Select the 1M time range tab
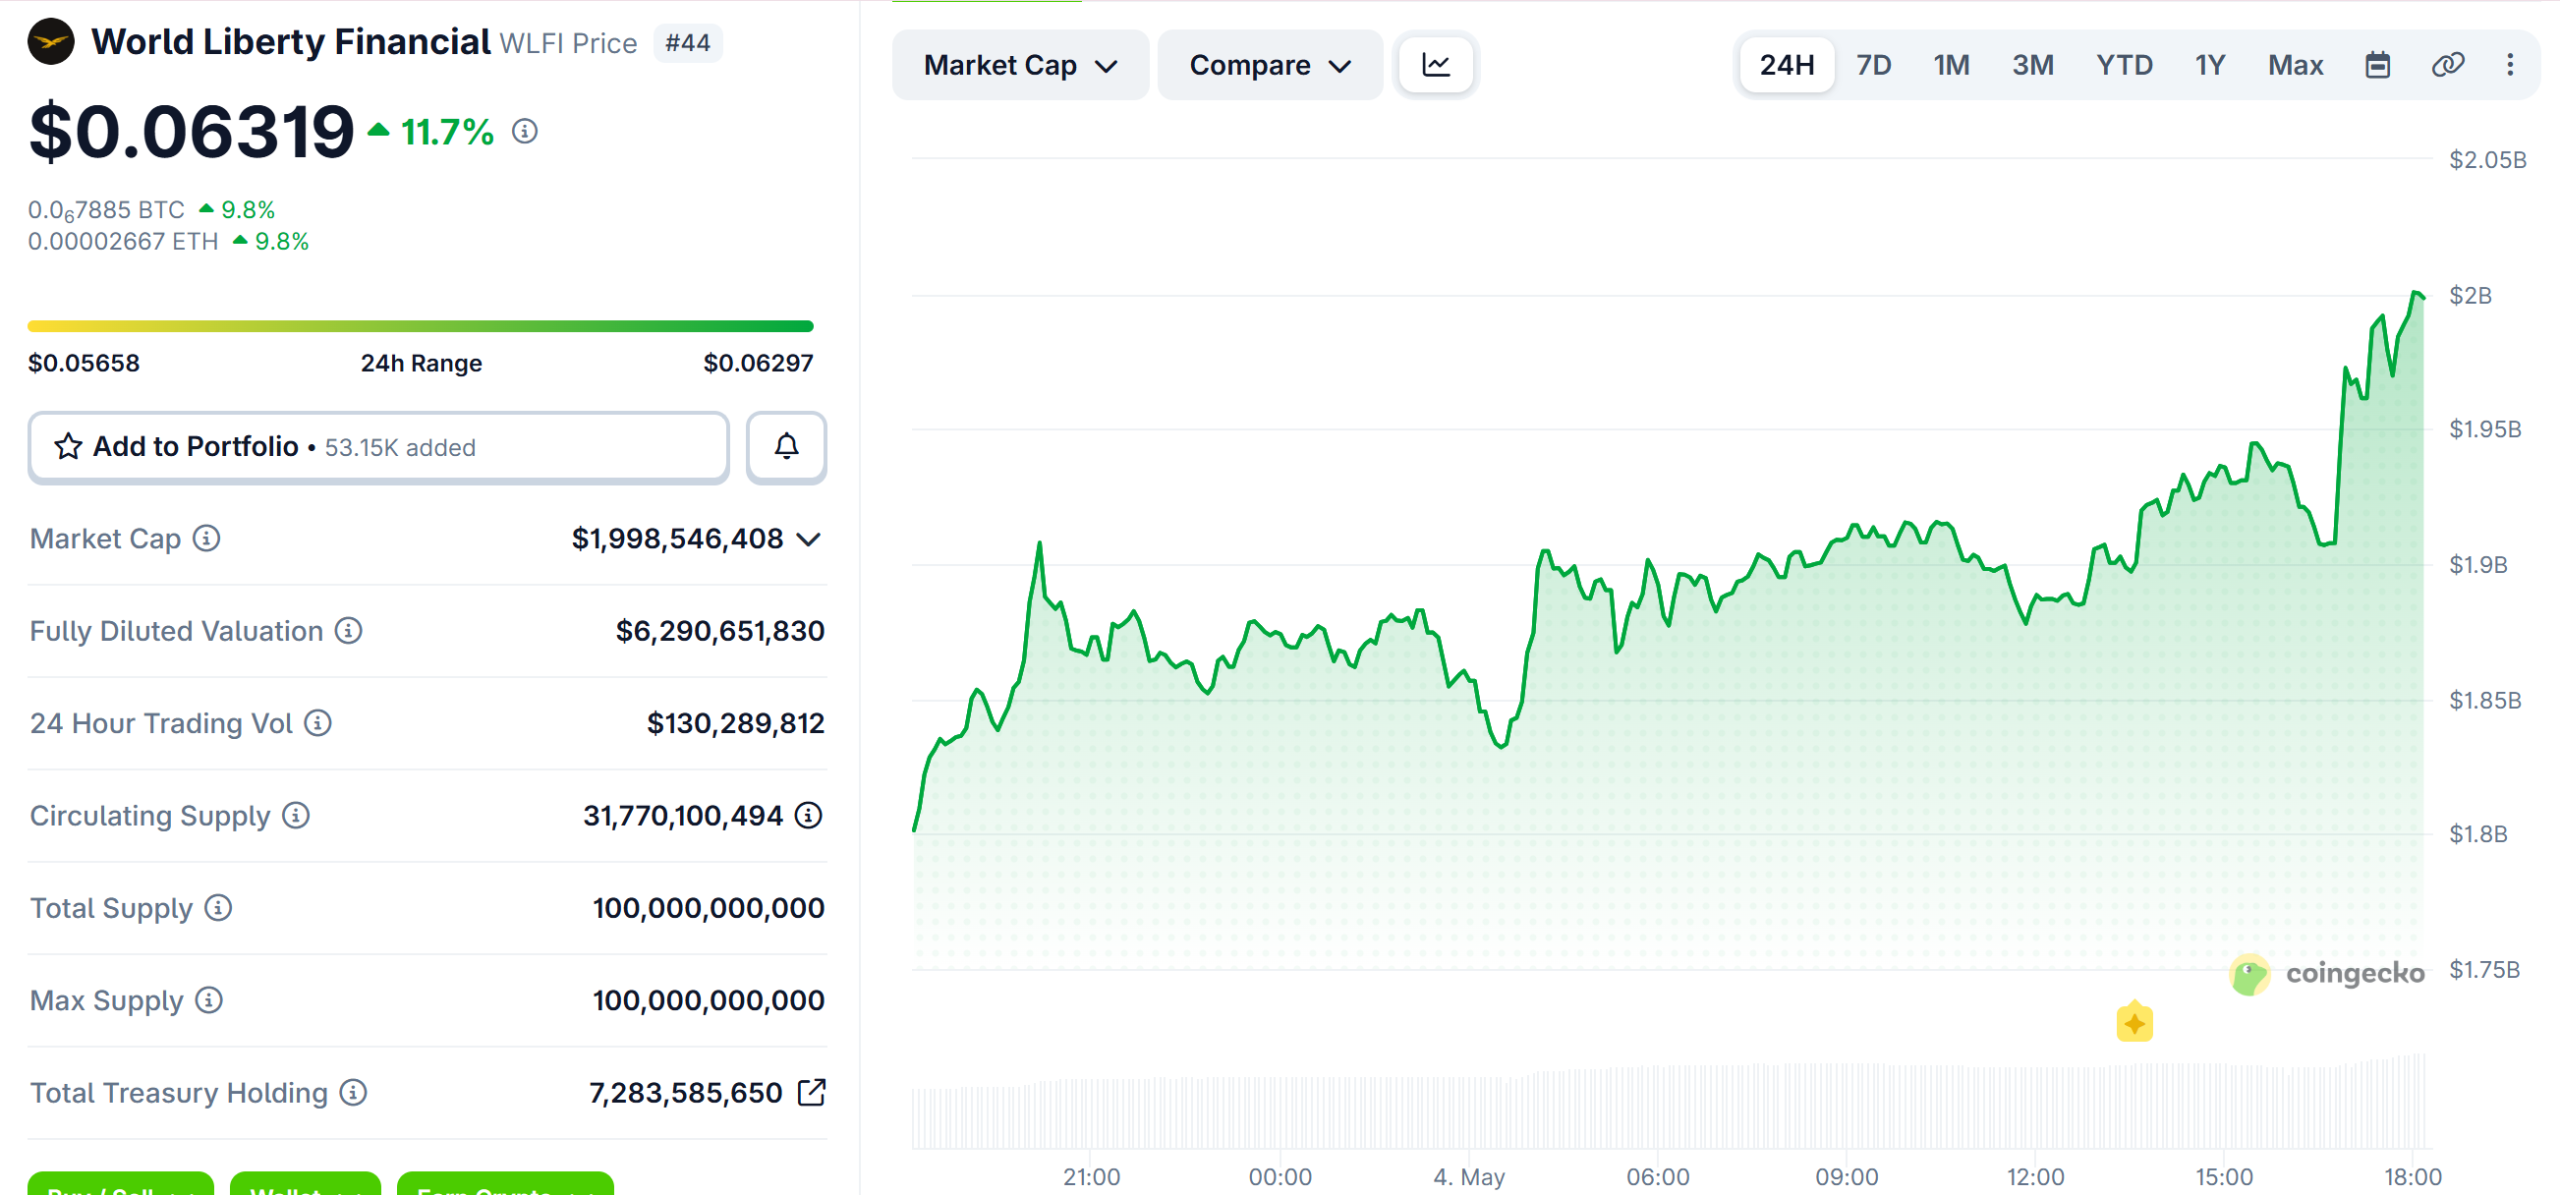The image size is (2560, 1195). (1951, 65)
